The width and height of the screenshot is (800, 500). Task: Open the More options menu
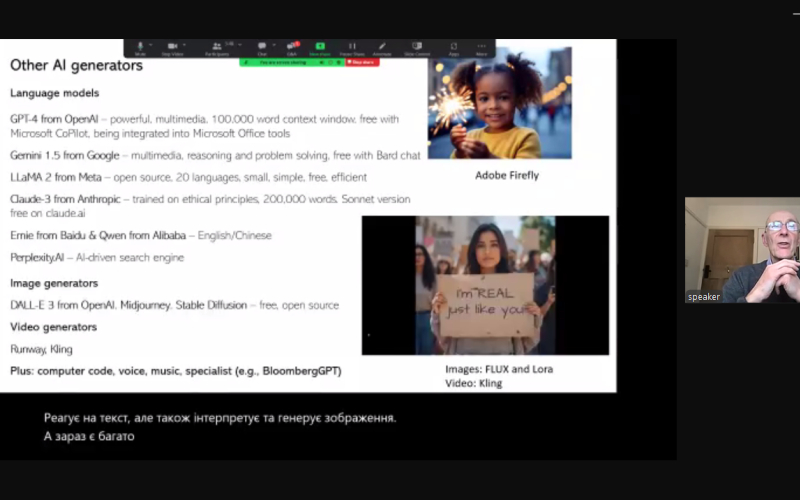481,48
